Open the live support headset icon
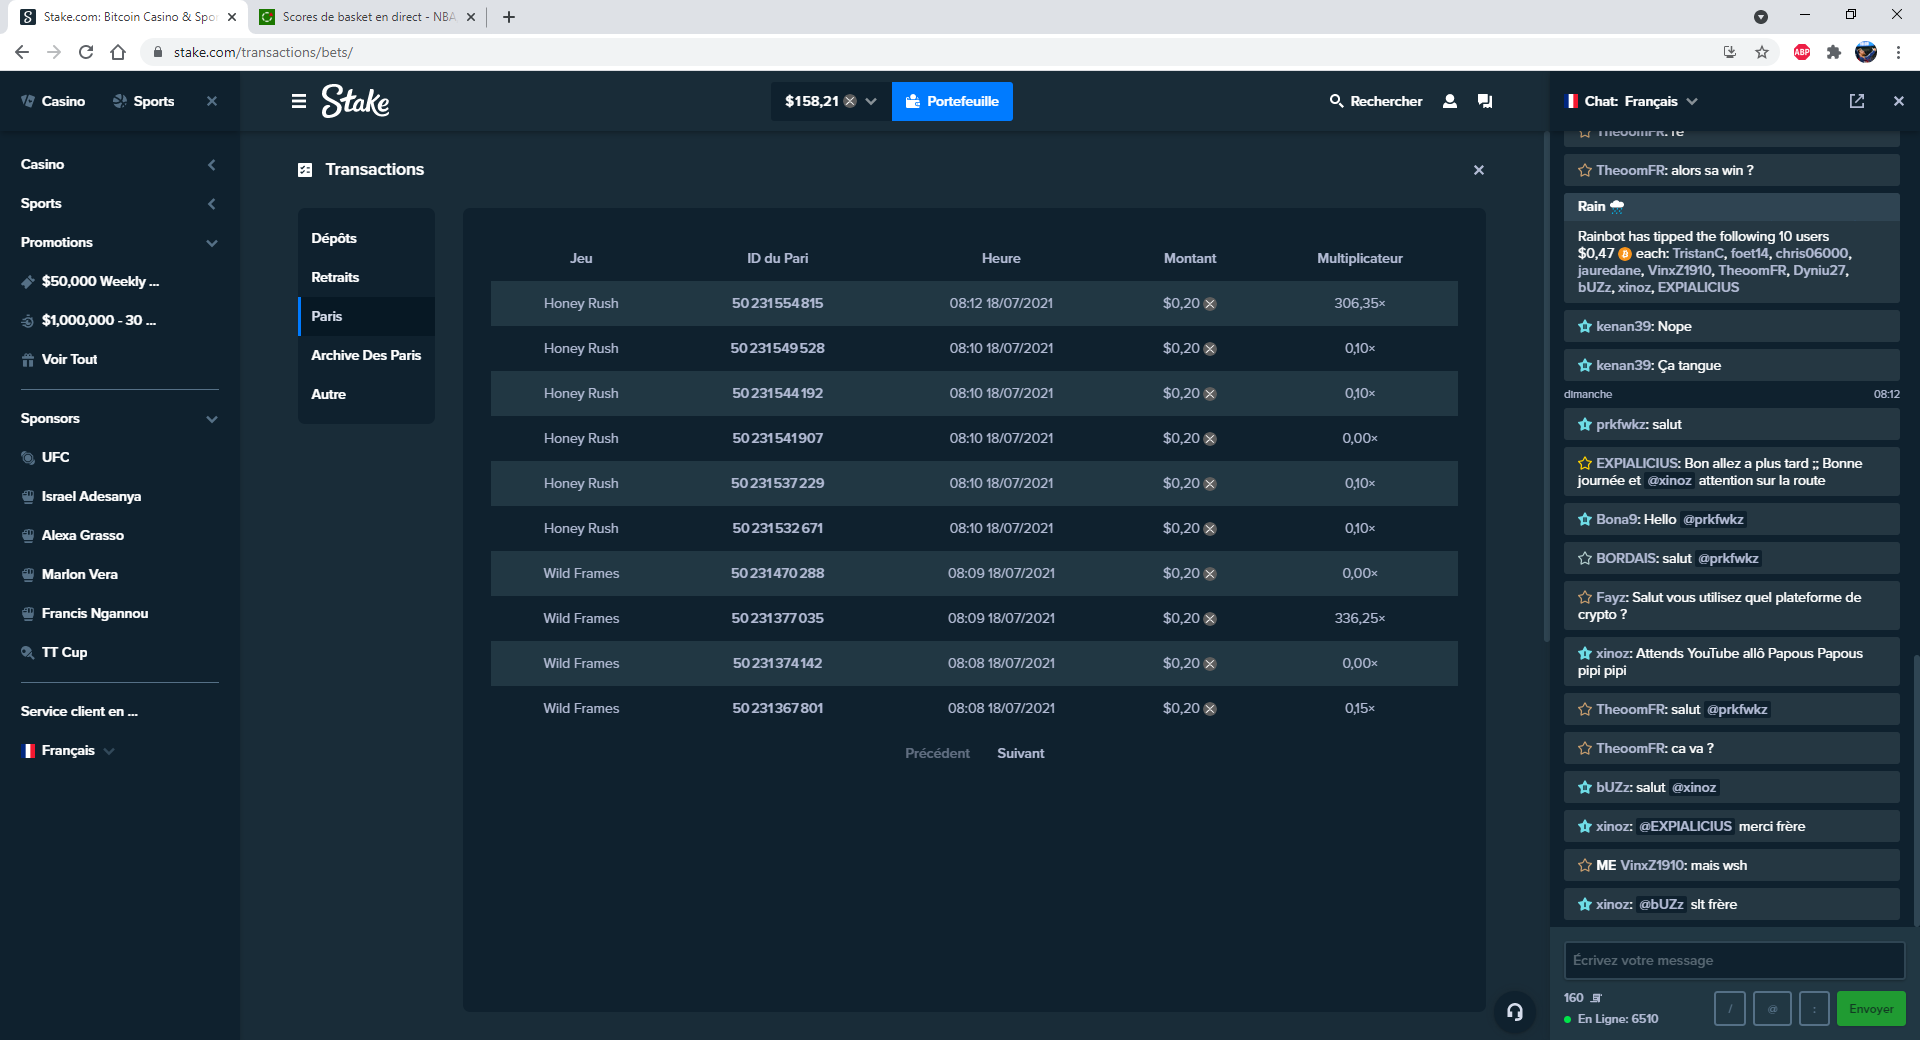 click(1515, 1012)
